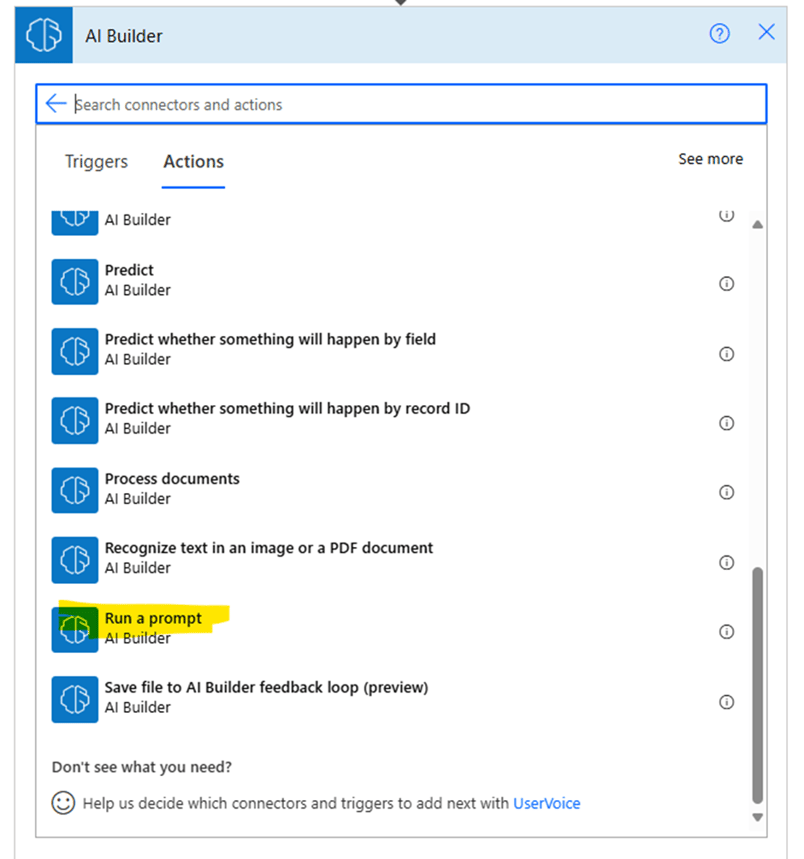Select the Actions tab

click(193, 162)
